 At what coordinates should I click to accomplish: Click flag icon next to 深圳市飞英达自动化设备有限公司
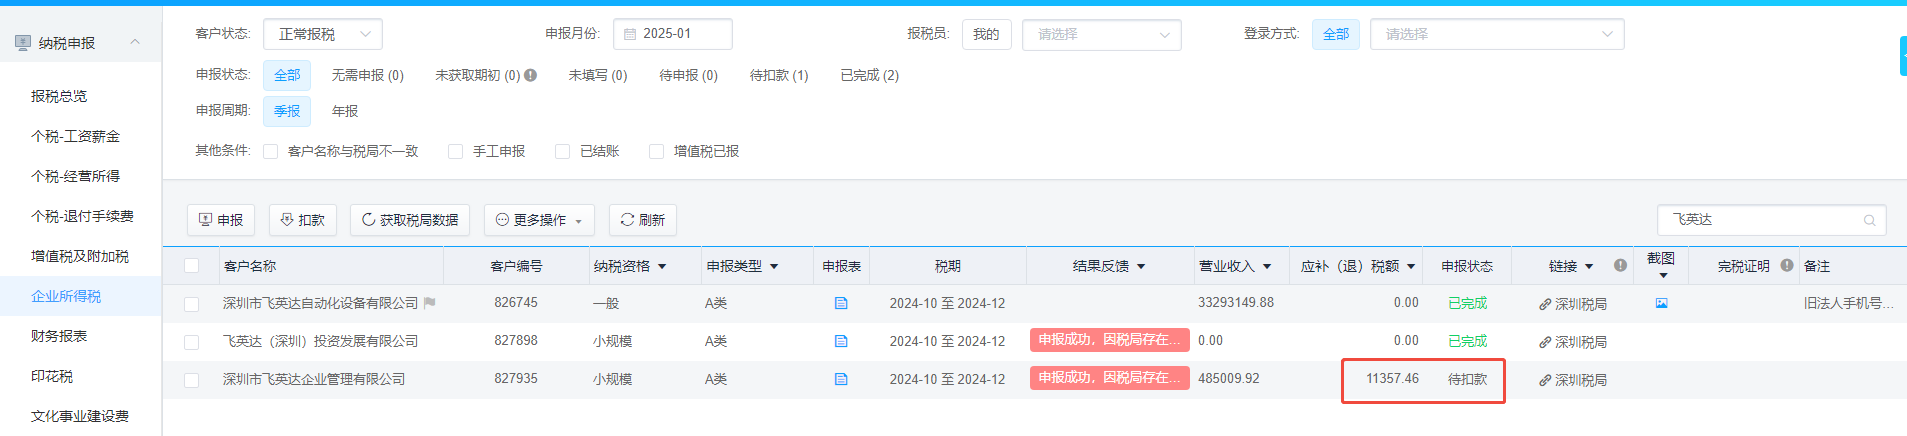click(429, 303)
